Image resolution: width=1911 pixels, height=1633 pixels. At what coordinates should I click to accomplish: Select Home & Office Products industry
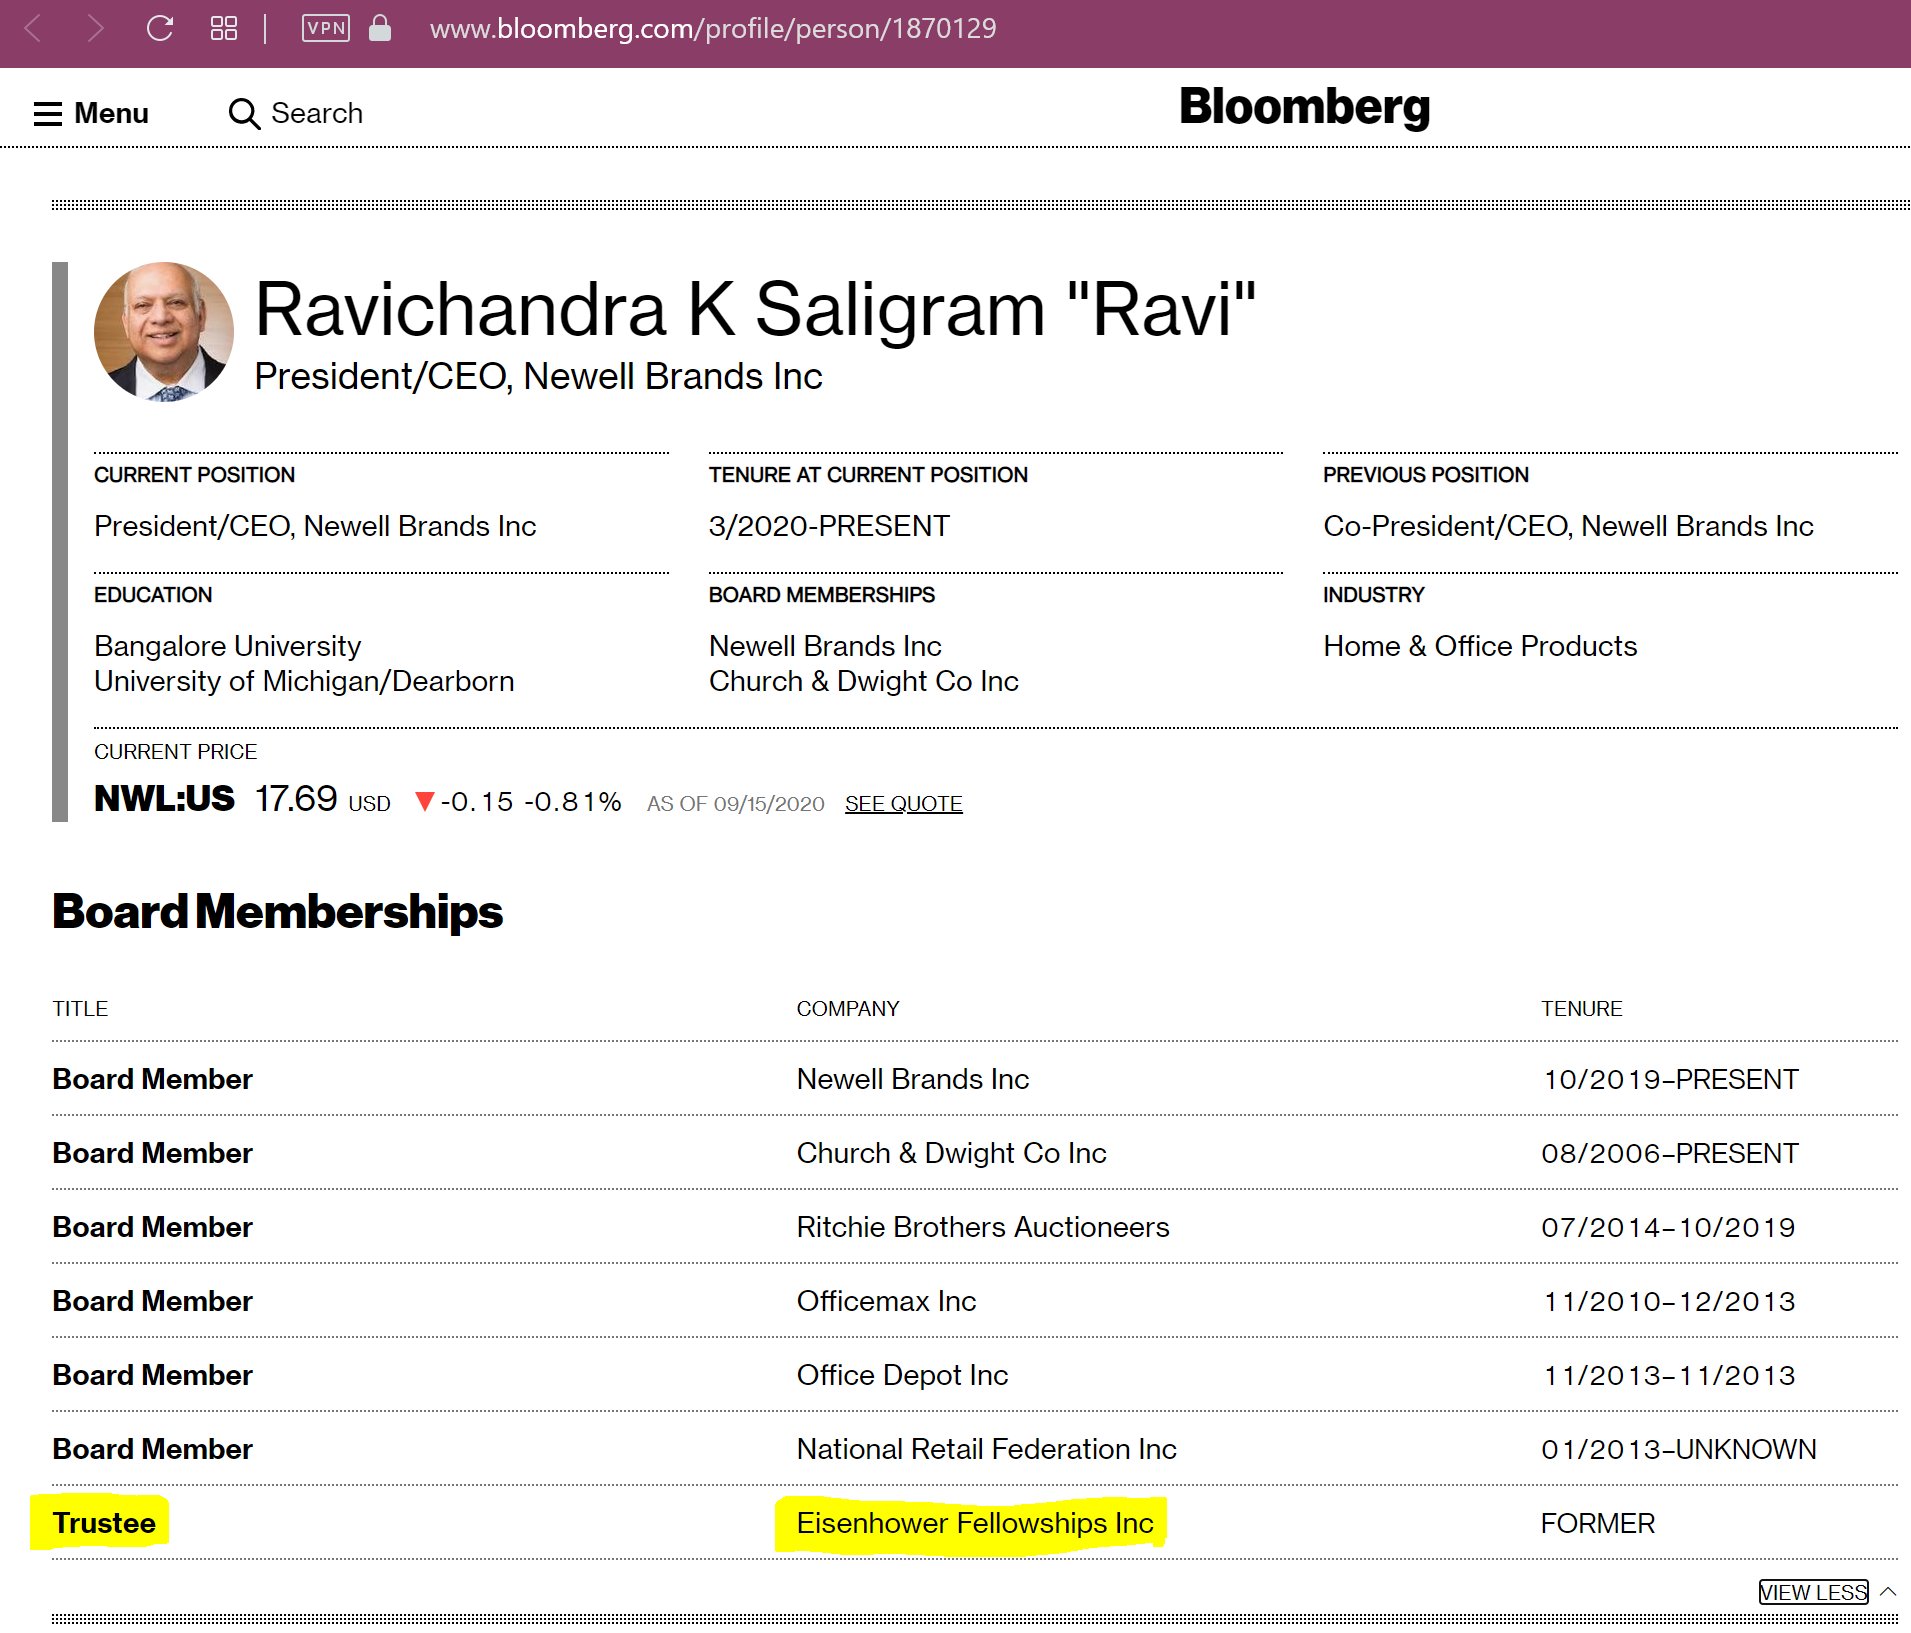coord(1480,646)
